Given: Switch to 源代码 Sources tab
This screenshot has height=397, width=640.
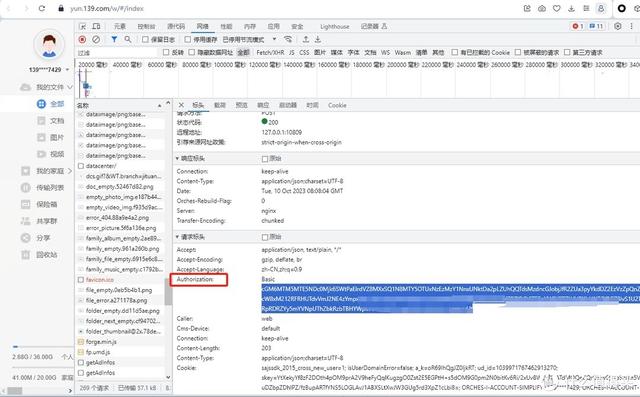Looking at the screenshot, I should click(176, 26).
